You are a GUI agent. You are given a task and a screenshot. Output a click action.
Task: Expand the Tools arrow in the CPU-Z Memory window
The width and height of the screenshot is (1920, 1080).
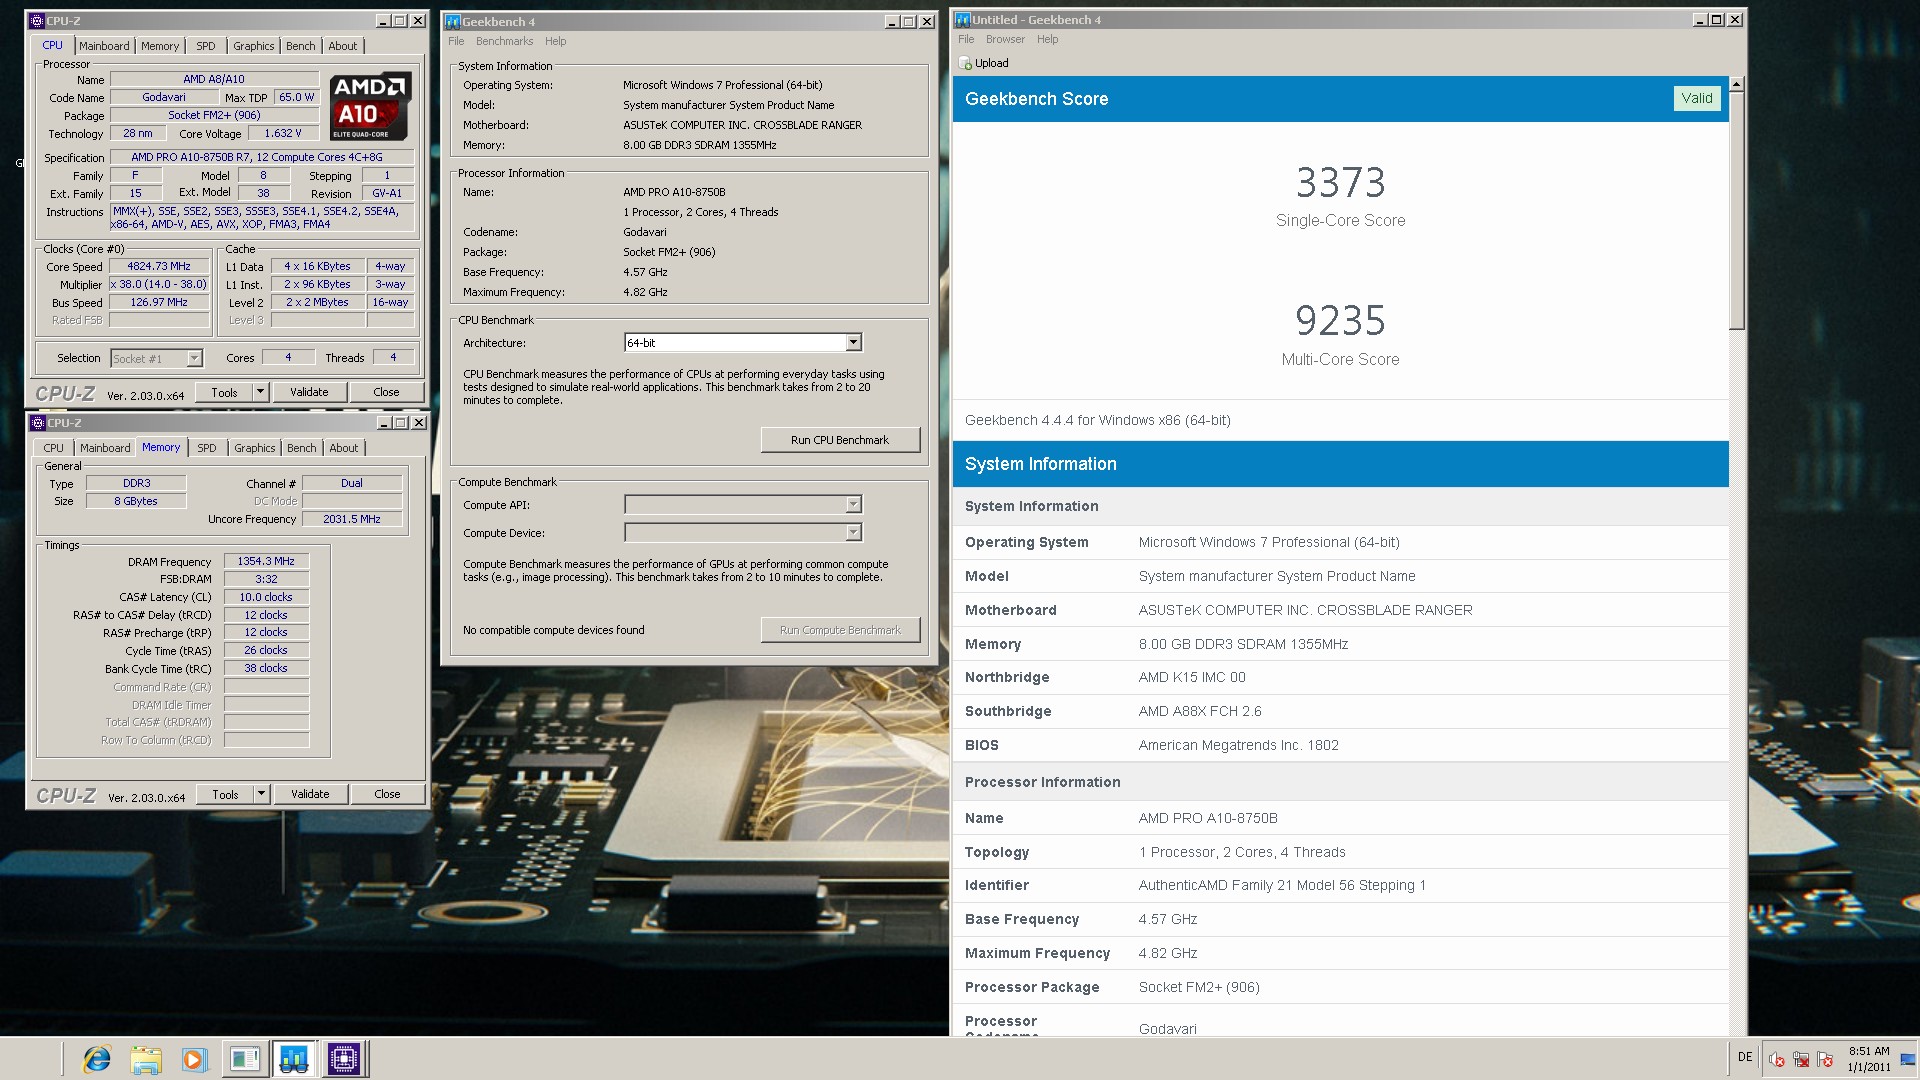point(261,794)
